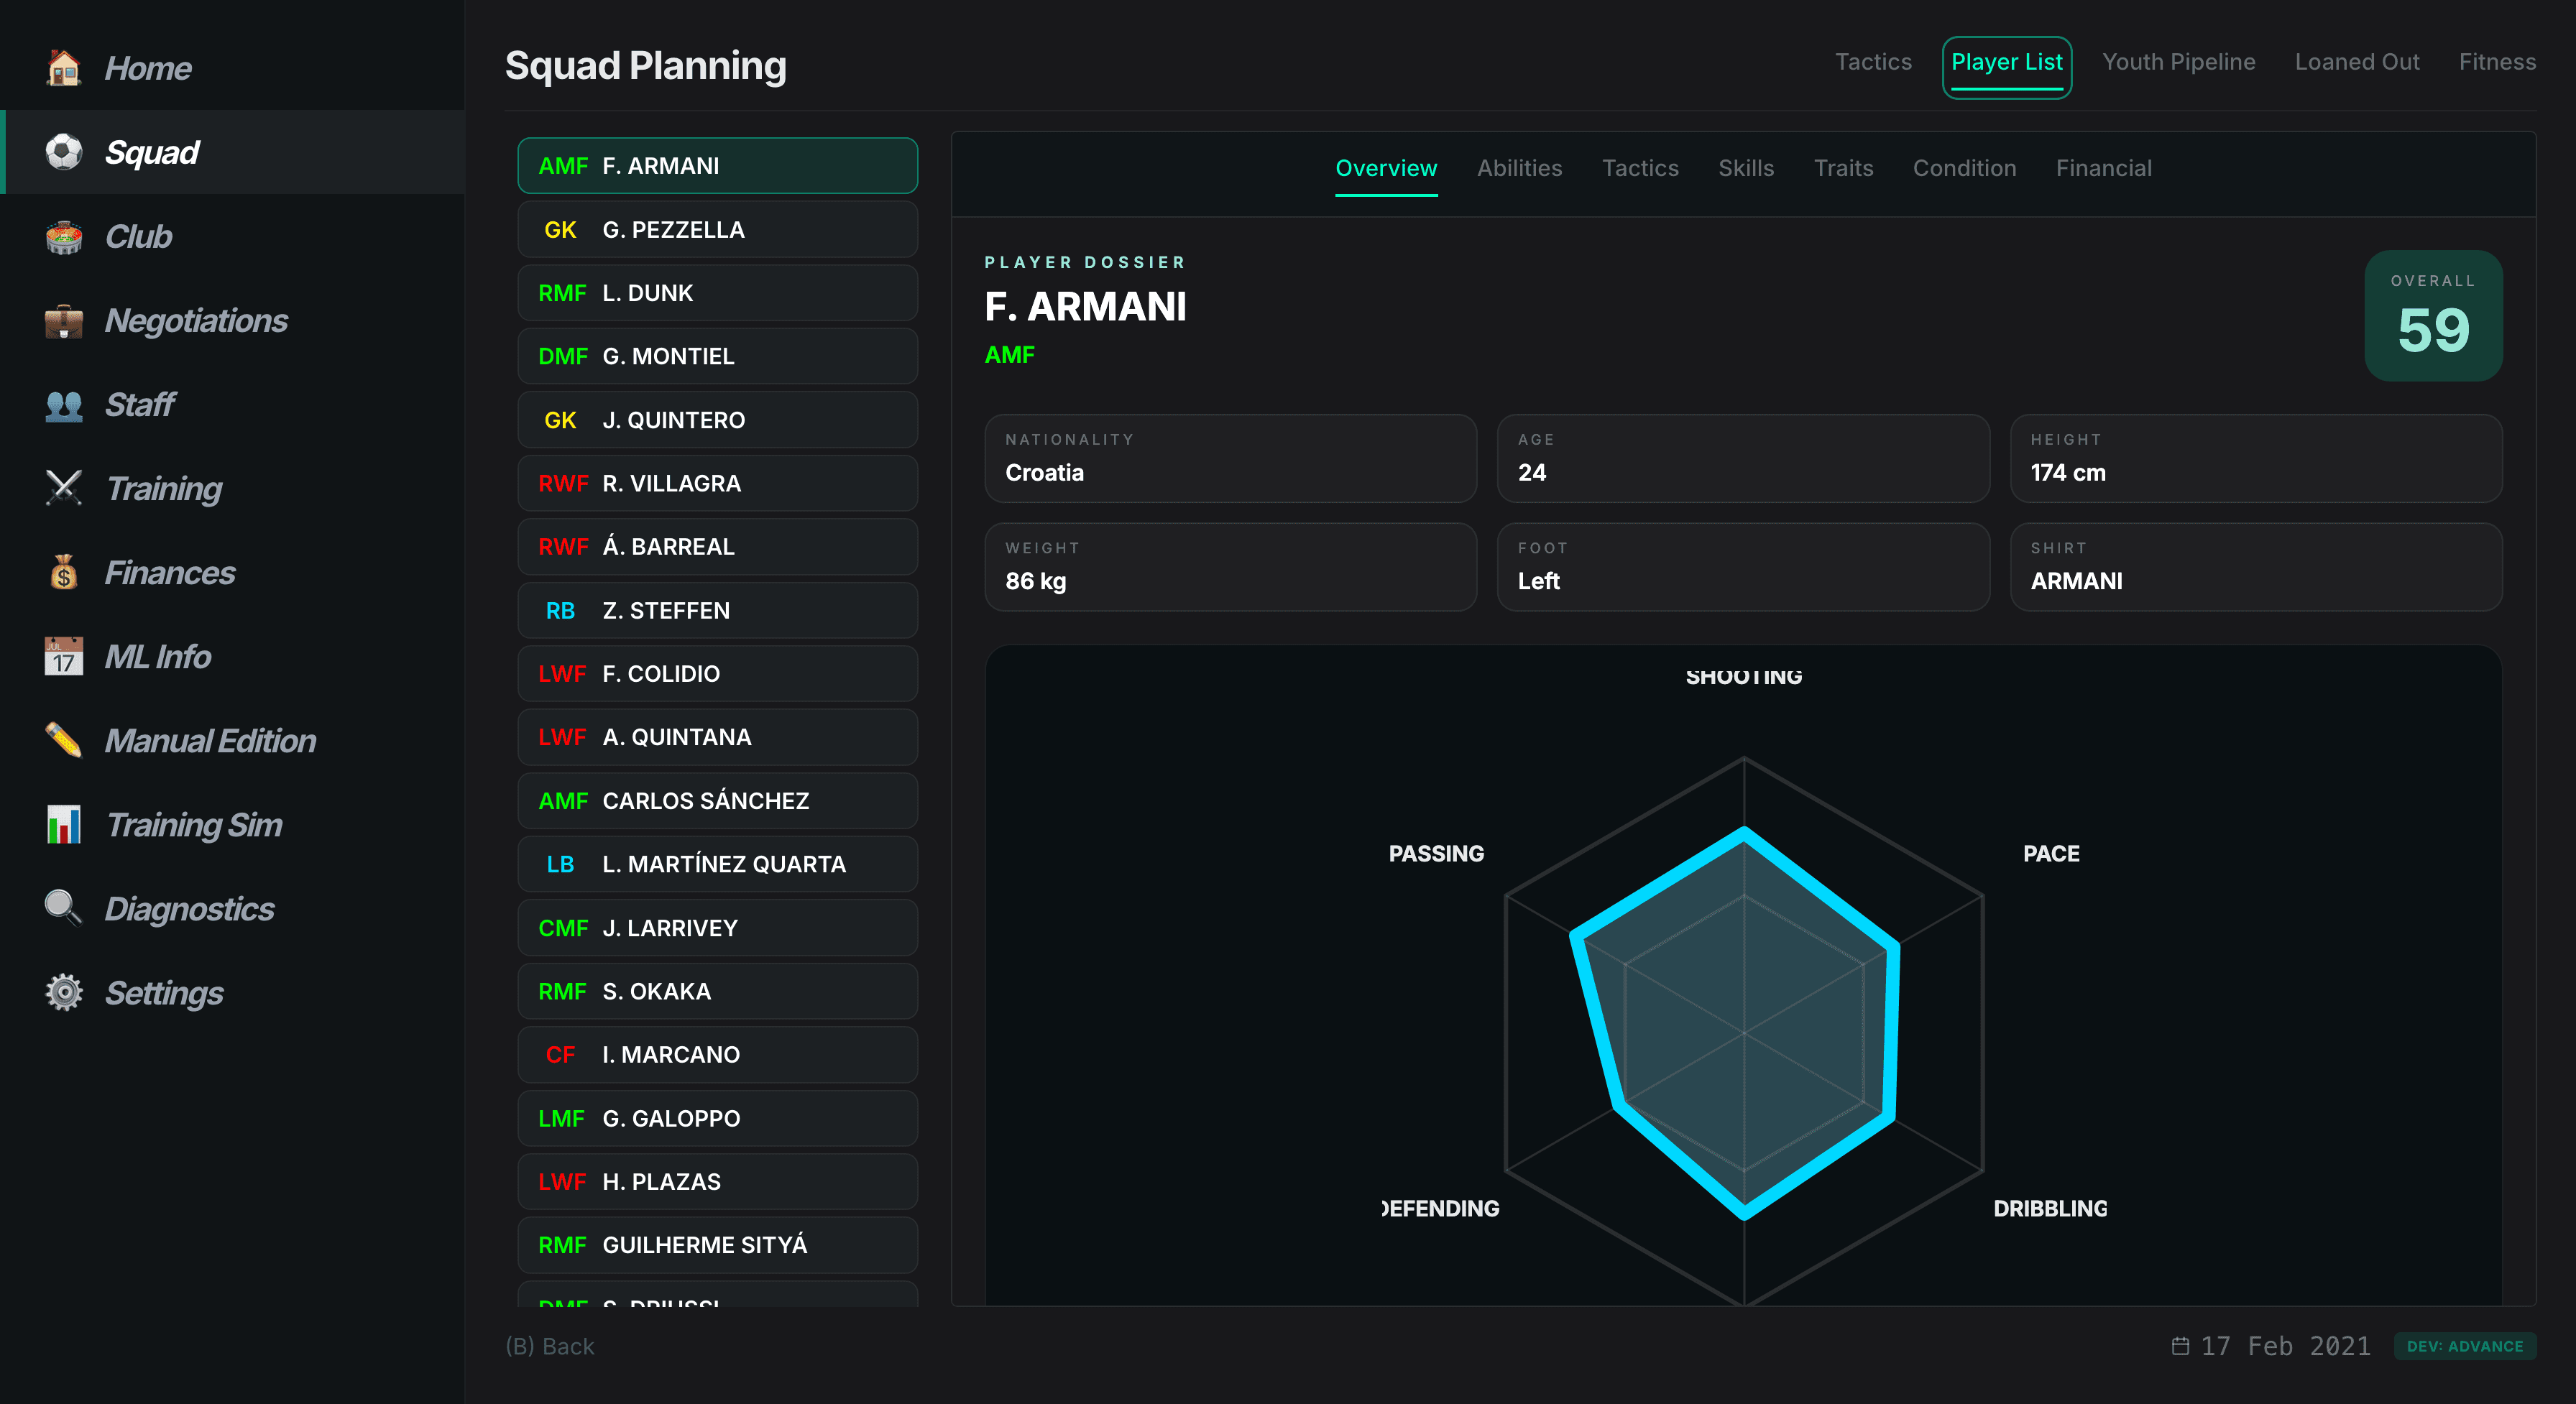Select player A. QUINTANA
This screenshot has width=2576, height=1404.
click(x=717, y=737)
